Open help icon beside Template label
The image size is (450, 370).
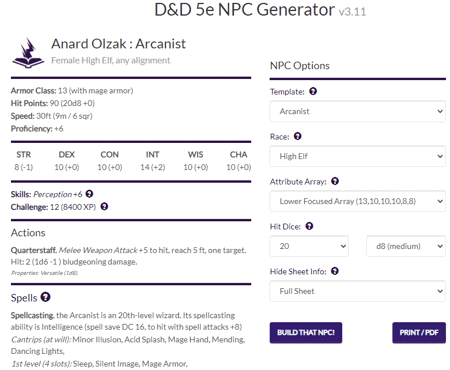313,91
